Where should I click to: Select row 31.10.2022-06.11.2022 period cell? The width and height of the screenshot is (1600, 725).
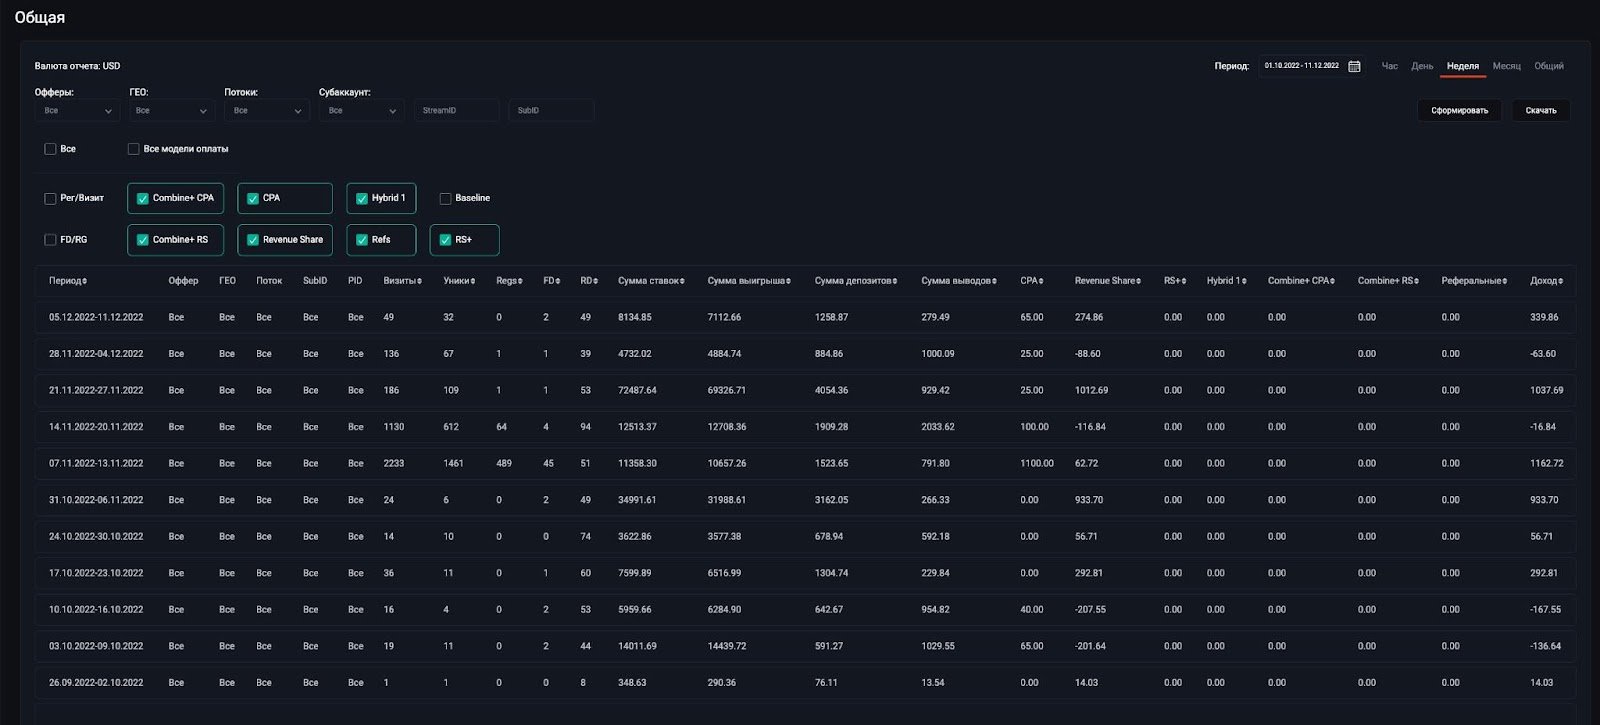[96, 500]
